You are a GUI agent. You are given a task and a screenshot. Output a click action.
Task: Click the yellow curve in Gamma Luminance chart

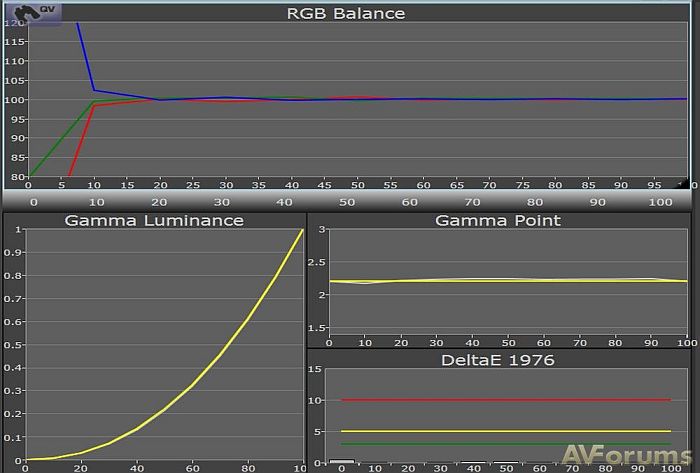[x=221, y=381]
